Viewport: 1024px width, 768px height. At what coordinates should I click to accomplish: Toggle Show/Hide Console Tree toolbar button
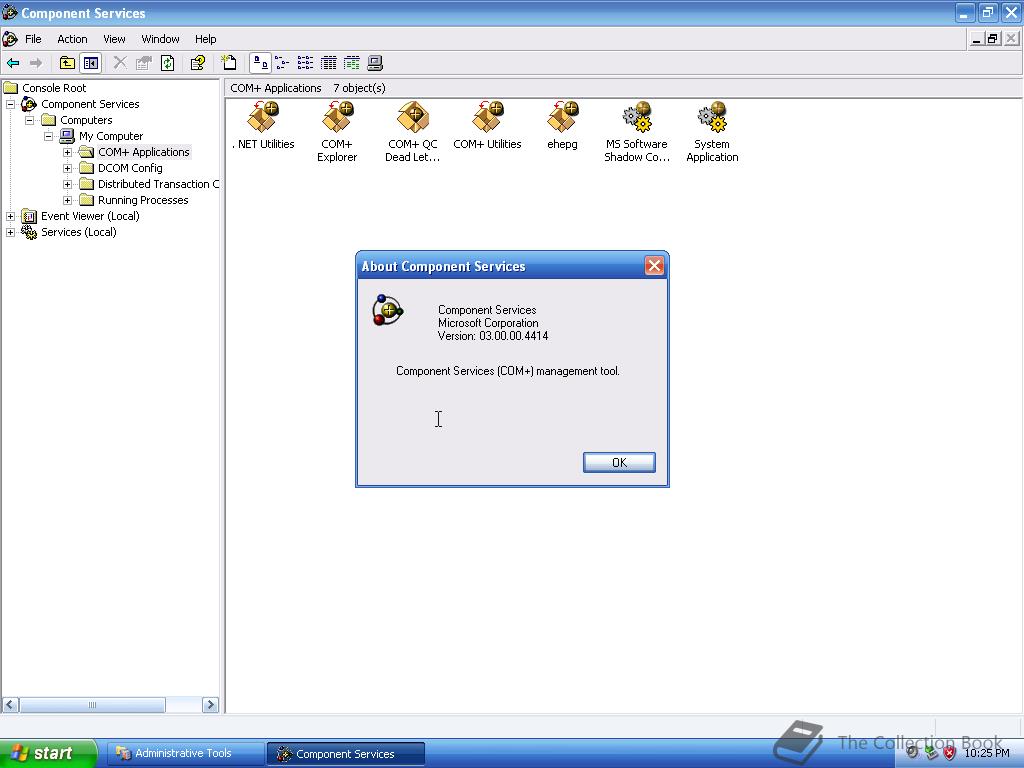coord(91,63)
